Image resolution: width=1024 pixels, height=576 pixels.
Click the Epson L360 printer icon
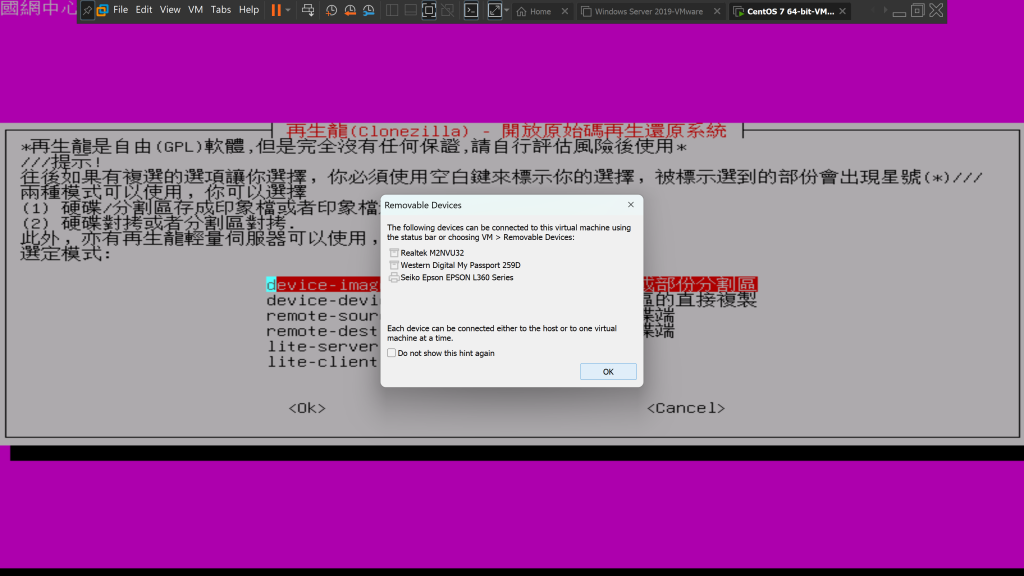(x=394, y=278)
